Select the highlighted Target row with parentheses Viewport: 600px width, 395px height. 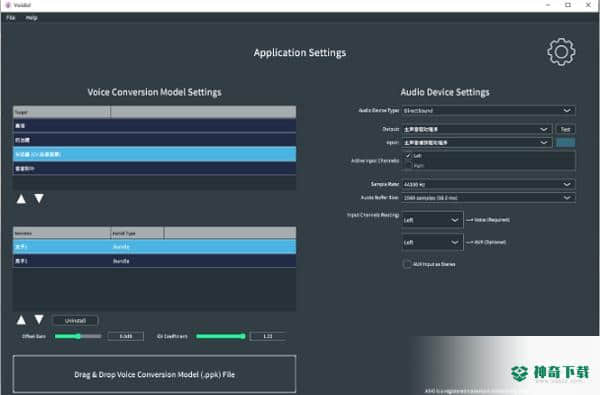point(154,154)
